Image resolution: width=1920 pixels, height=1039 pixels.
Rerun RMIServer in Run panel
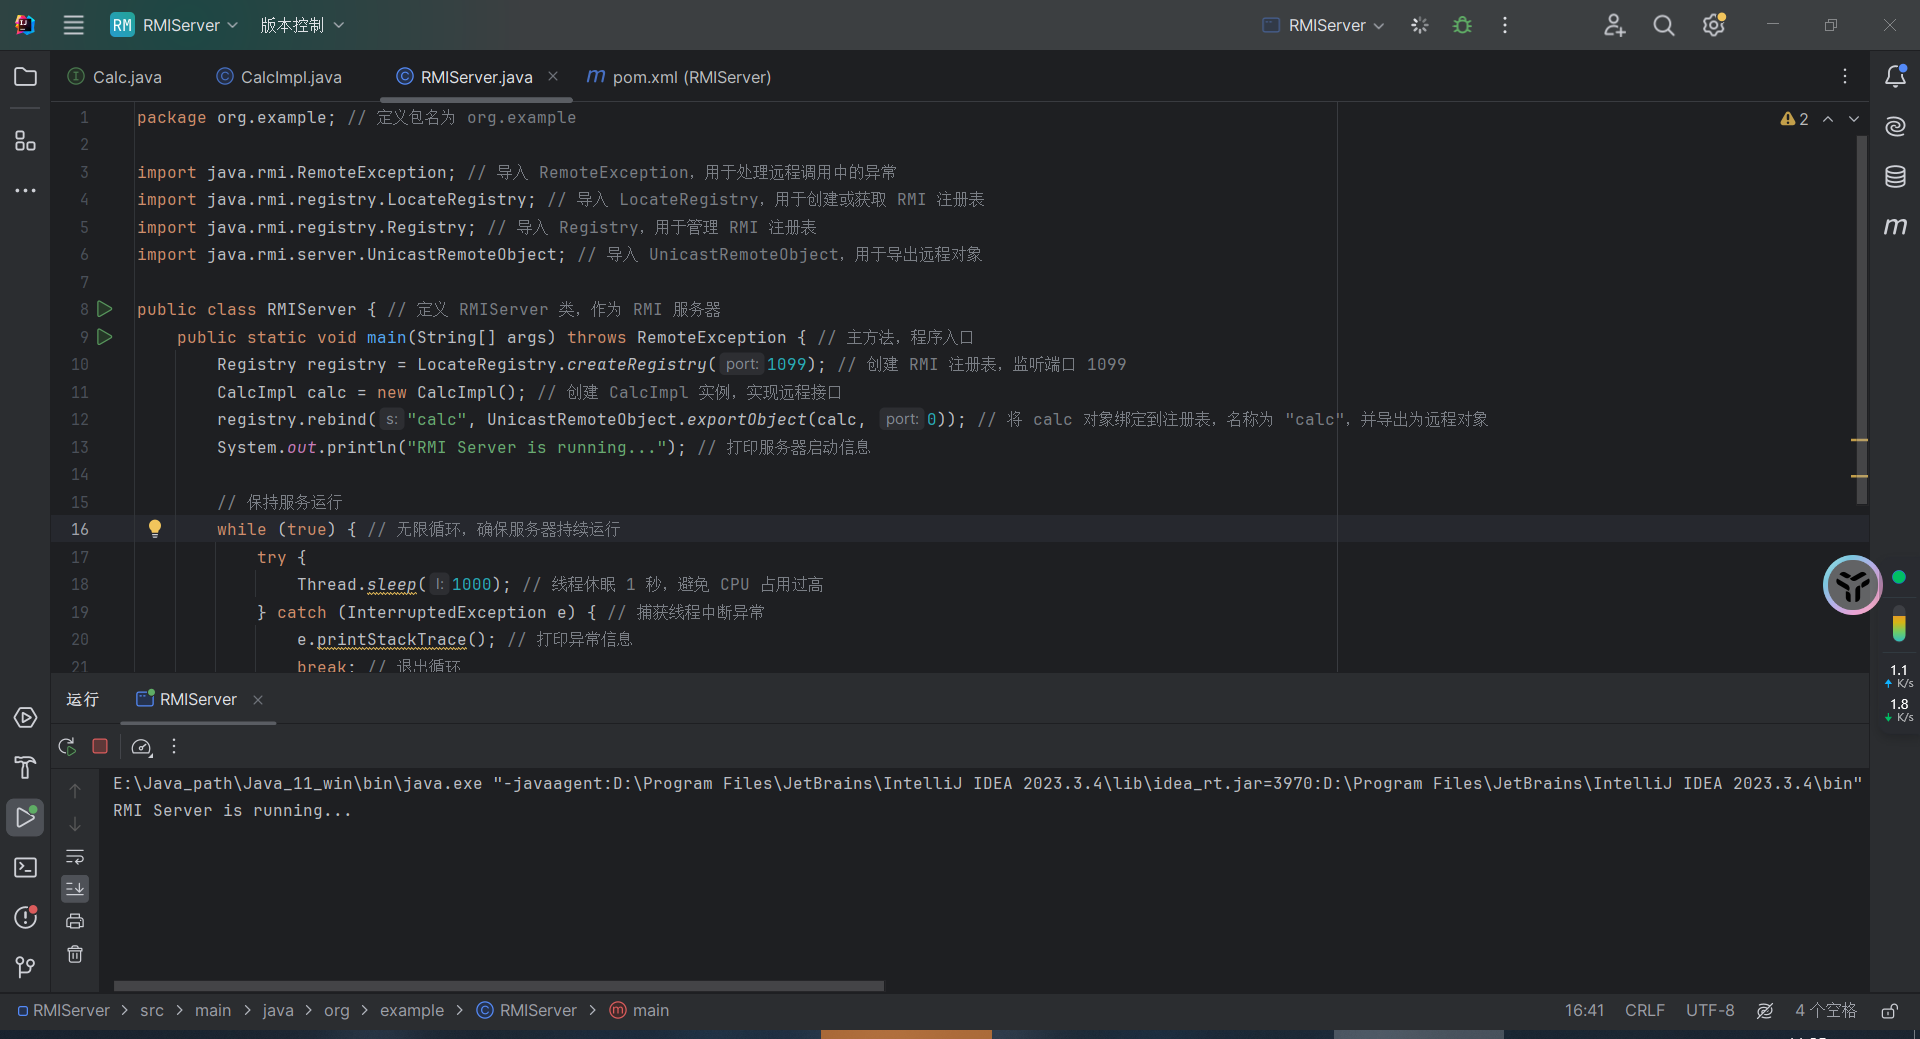pyautogui.click(x=67, y=746)
